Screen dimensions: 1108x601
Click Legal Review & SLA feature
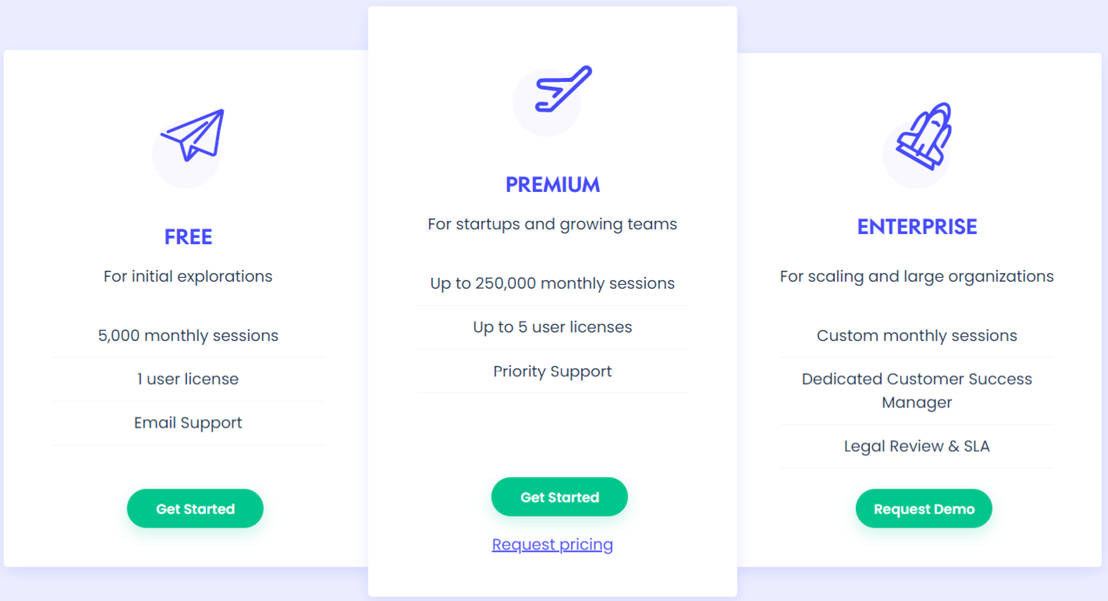click(917, 446)
